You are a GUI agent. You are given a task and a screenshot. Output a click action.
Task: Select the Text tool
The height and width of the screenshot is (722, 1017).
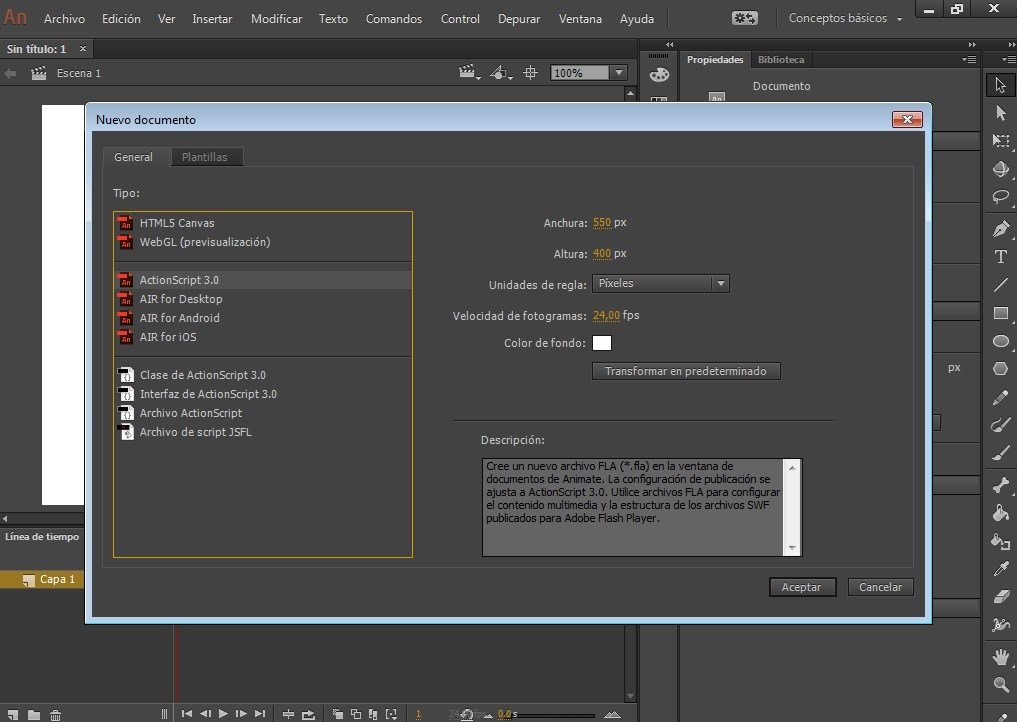[x=1000, y=256]
